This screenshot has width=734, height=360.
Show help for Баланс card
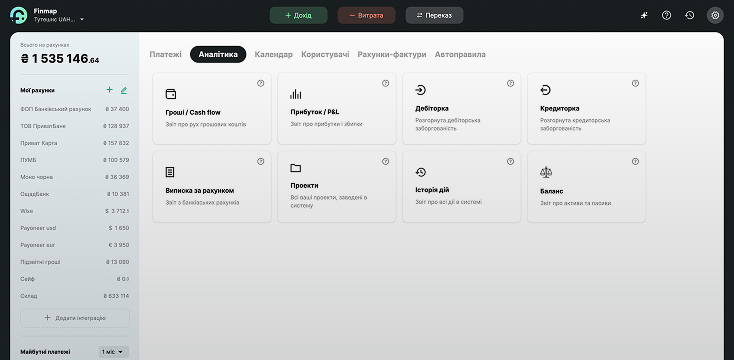pos(635,162)
